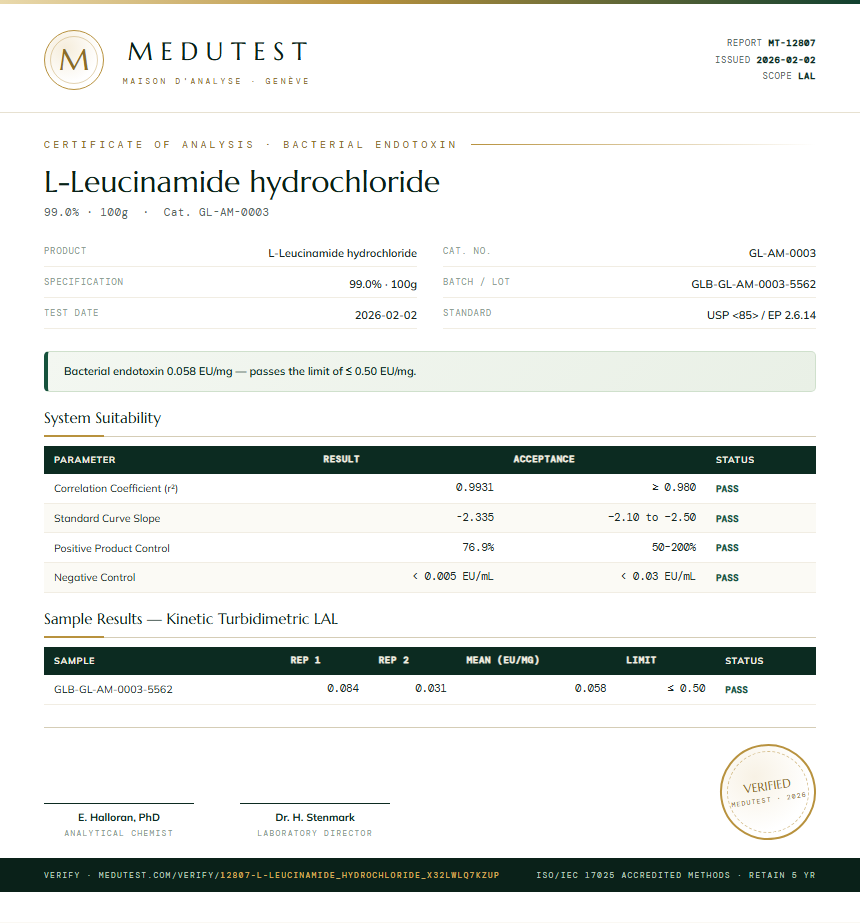Select batch/lot value GLB-GL-AM-0003-5562 in details
The image size is (860, 923).
pos(753,284)
